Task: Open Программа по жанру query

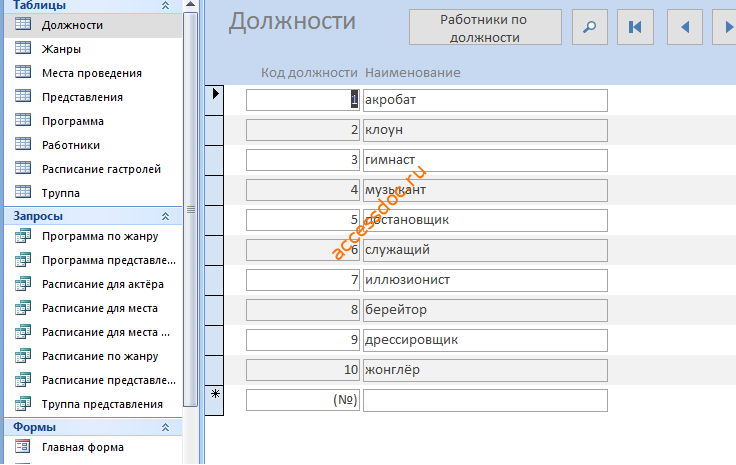Action: (x=100, y=236)
